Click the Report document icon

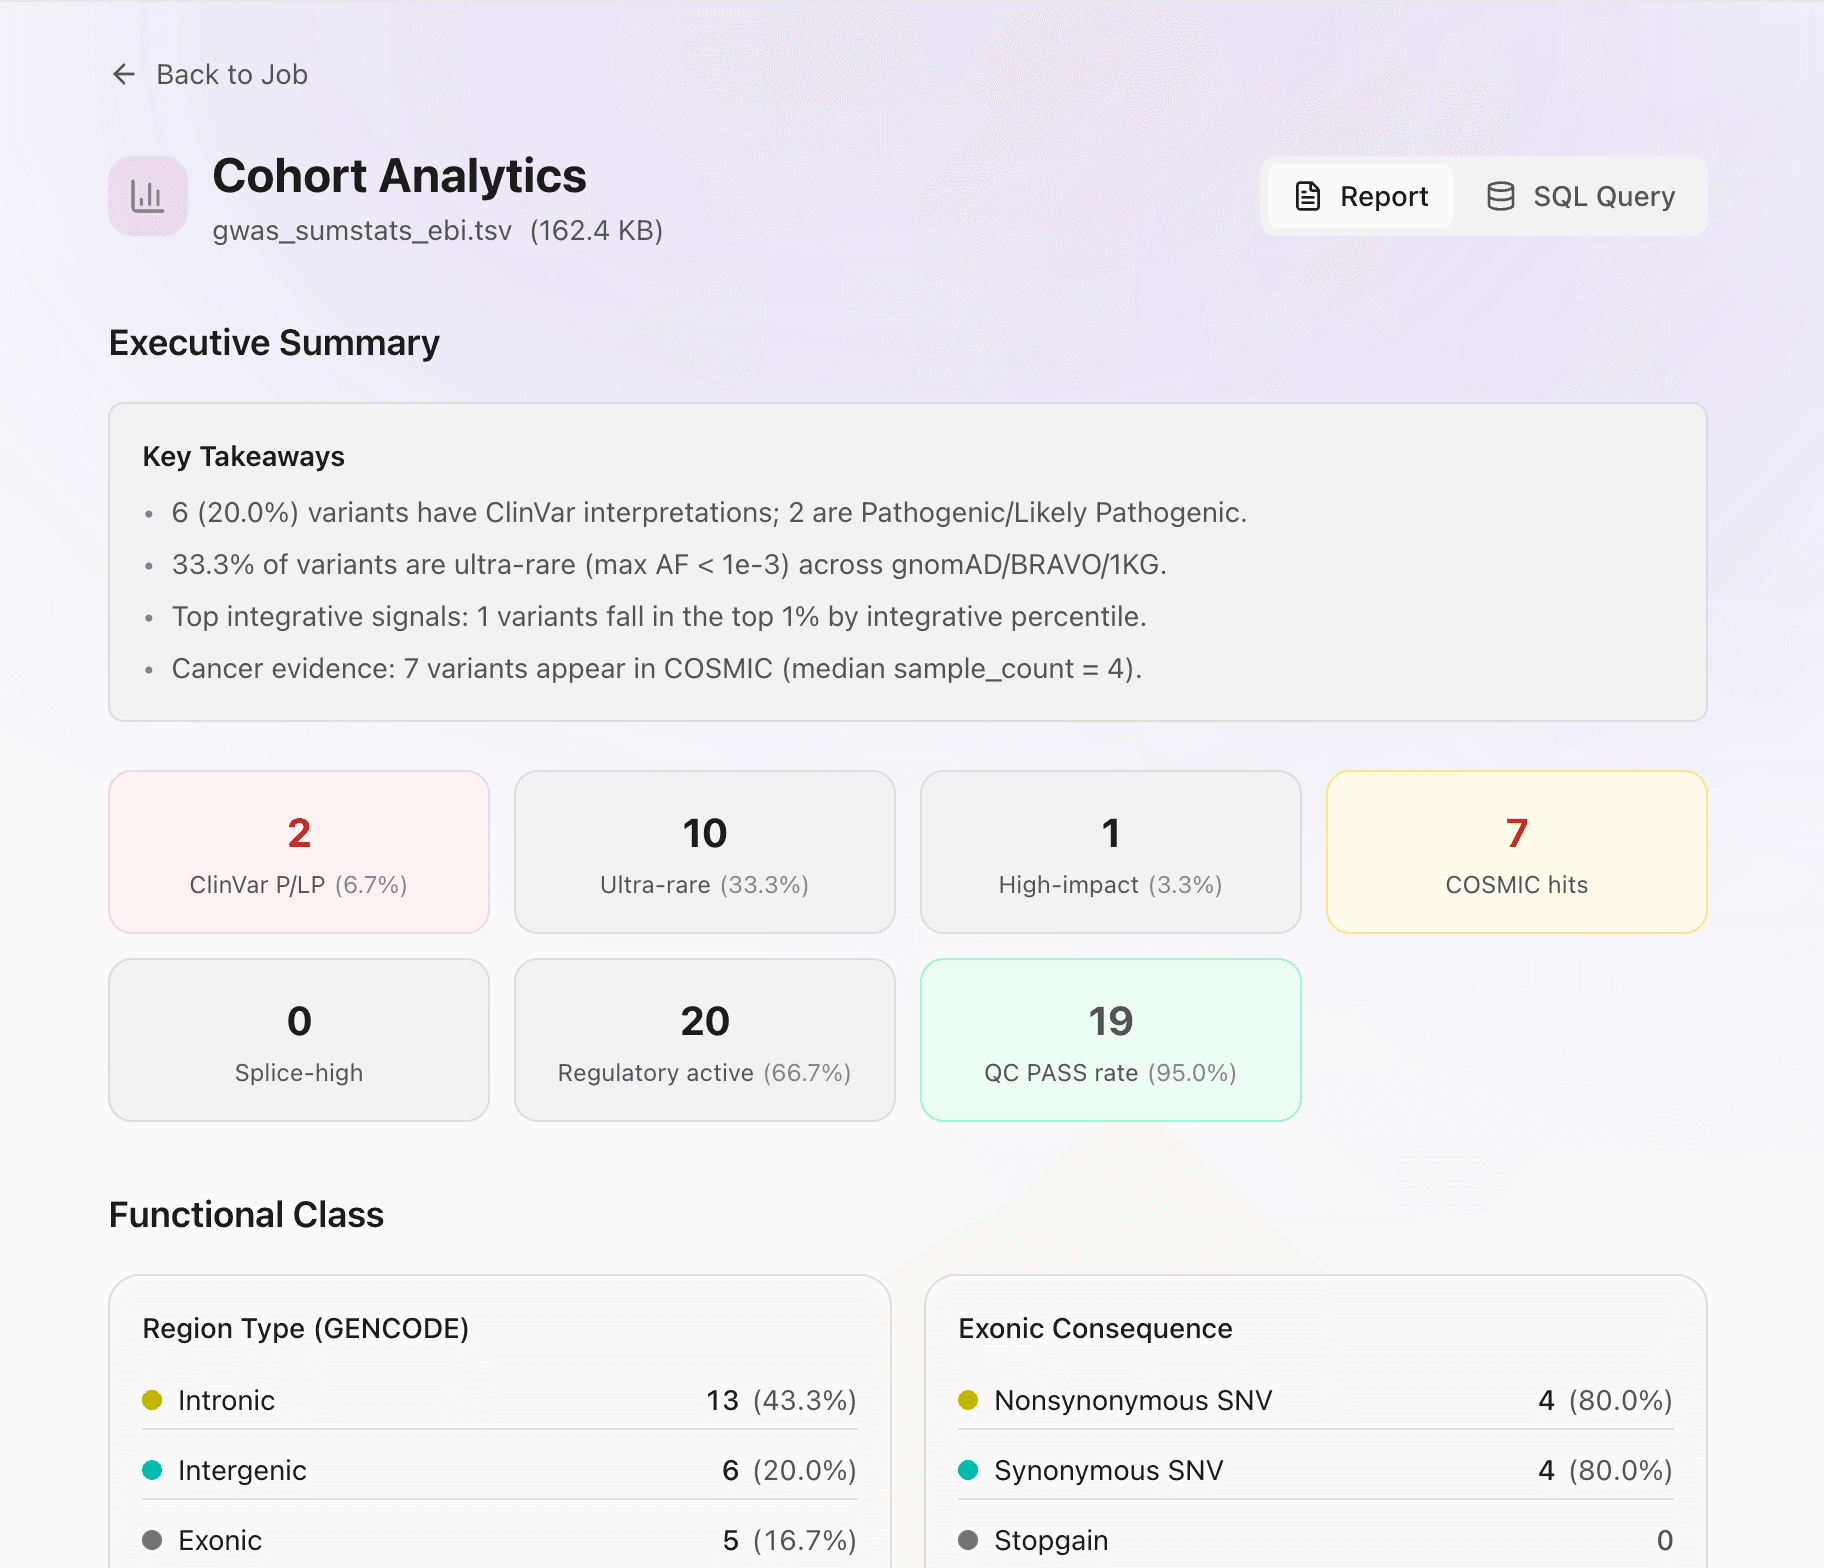(1308, 196)
